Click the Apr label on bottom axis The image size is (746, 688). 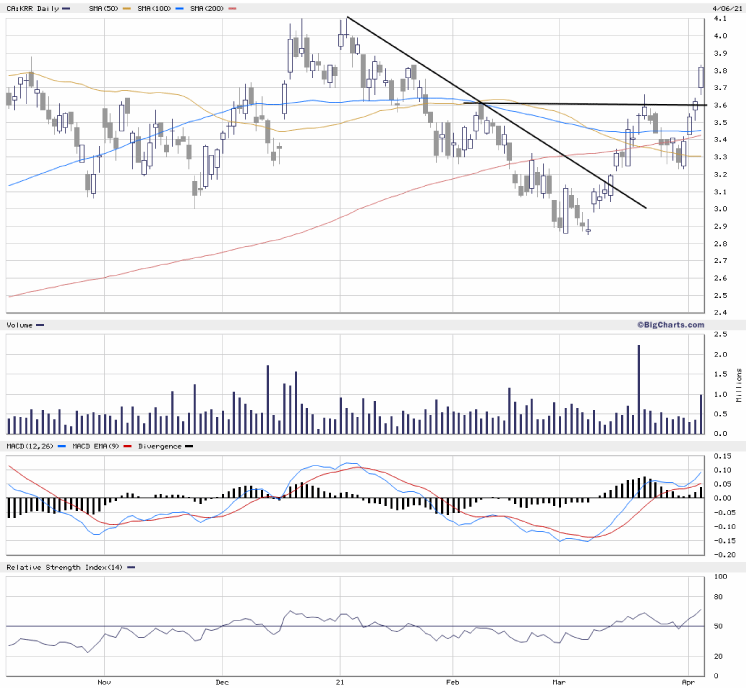(687, 680)
